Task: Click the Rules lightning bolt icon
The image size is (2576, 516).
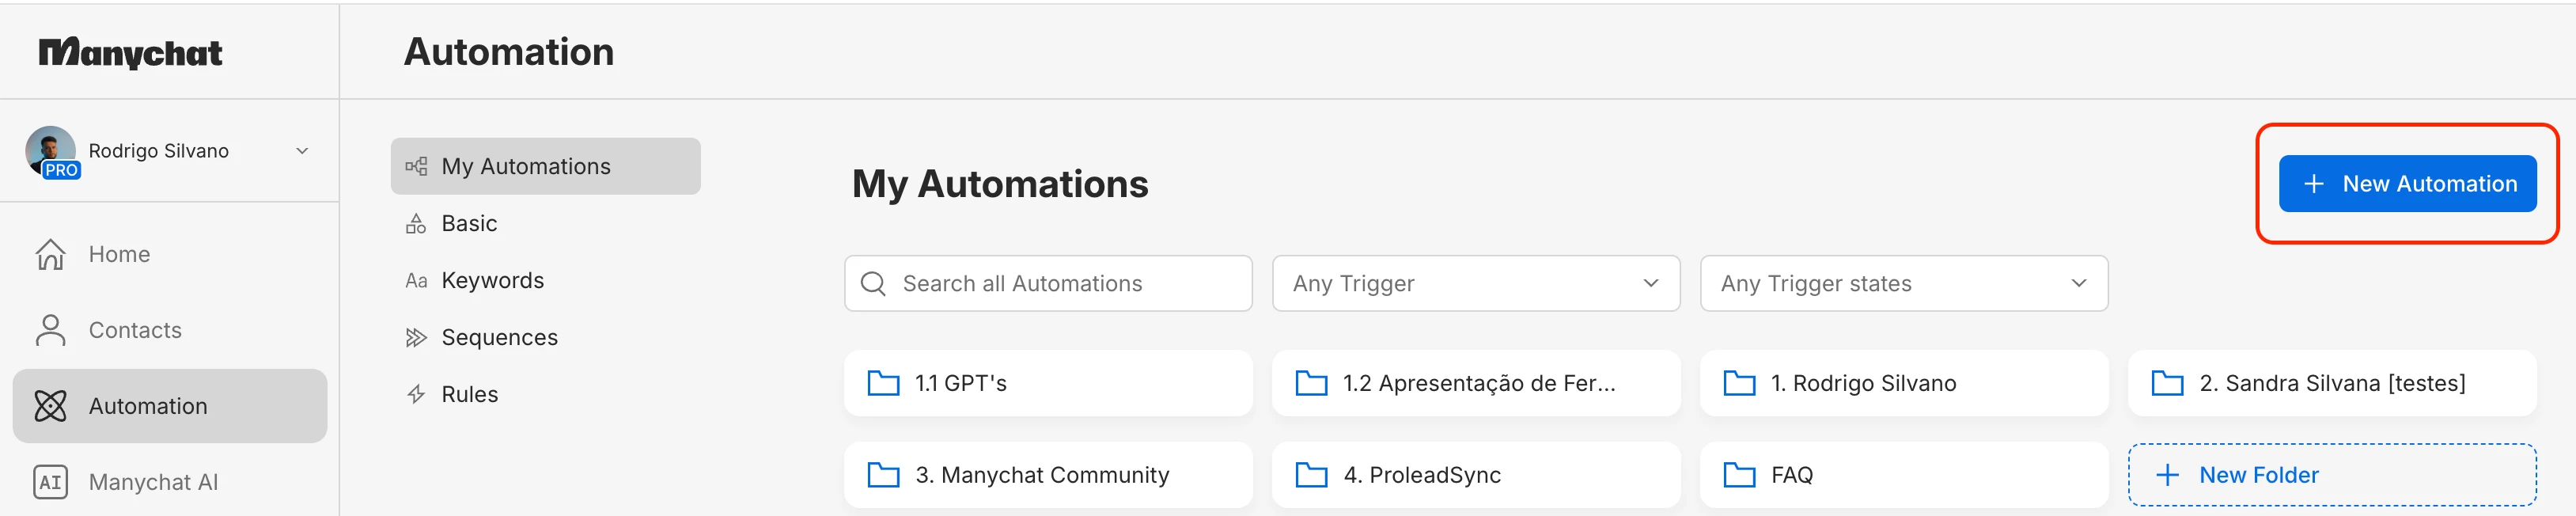Action: [416, 395]
